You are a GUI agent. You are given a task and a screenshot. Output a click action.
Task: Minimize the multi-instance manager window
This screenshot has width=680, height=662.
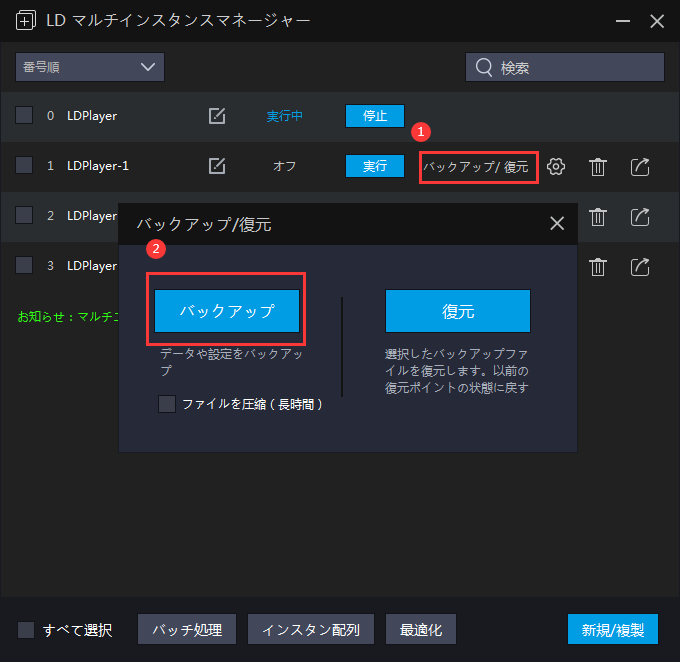click(623, 21)
